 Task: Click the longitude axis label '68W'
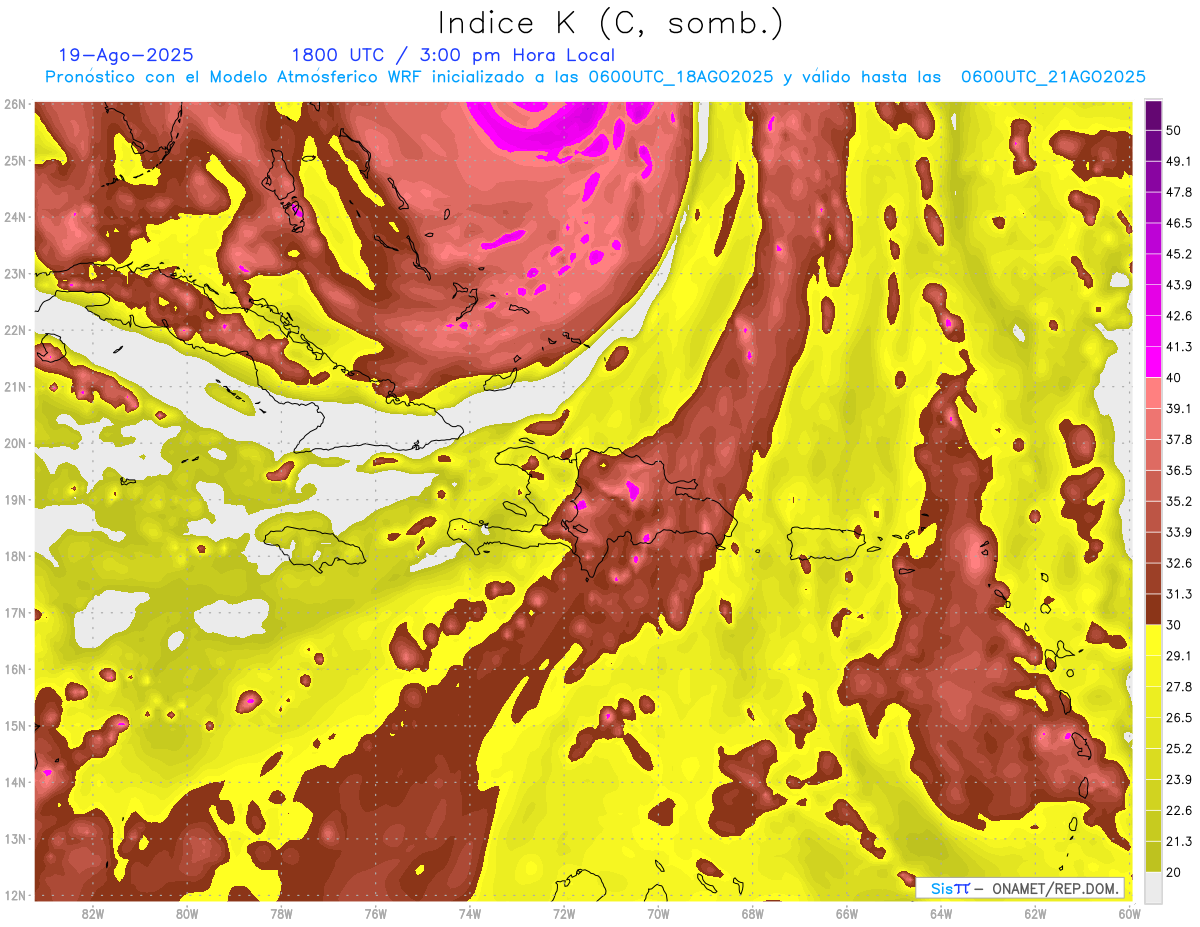[x=753, y=914]
